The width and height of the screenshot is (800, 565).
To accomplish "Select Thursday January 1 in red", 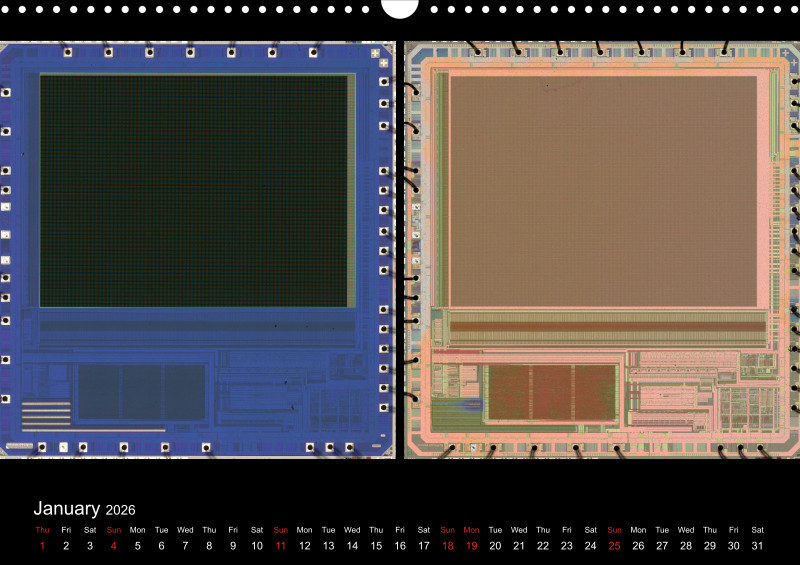I will pos(42,546).
